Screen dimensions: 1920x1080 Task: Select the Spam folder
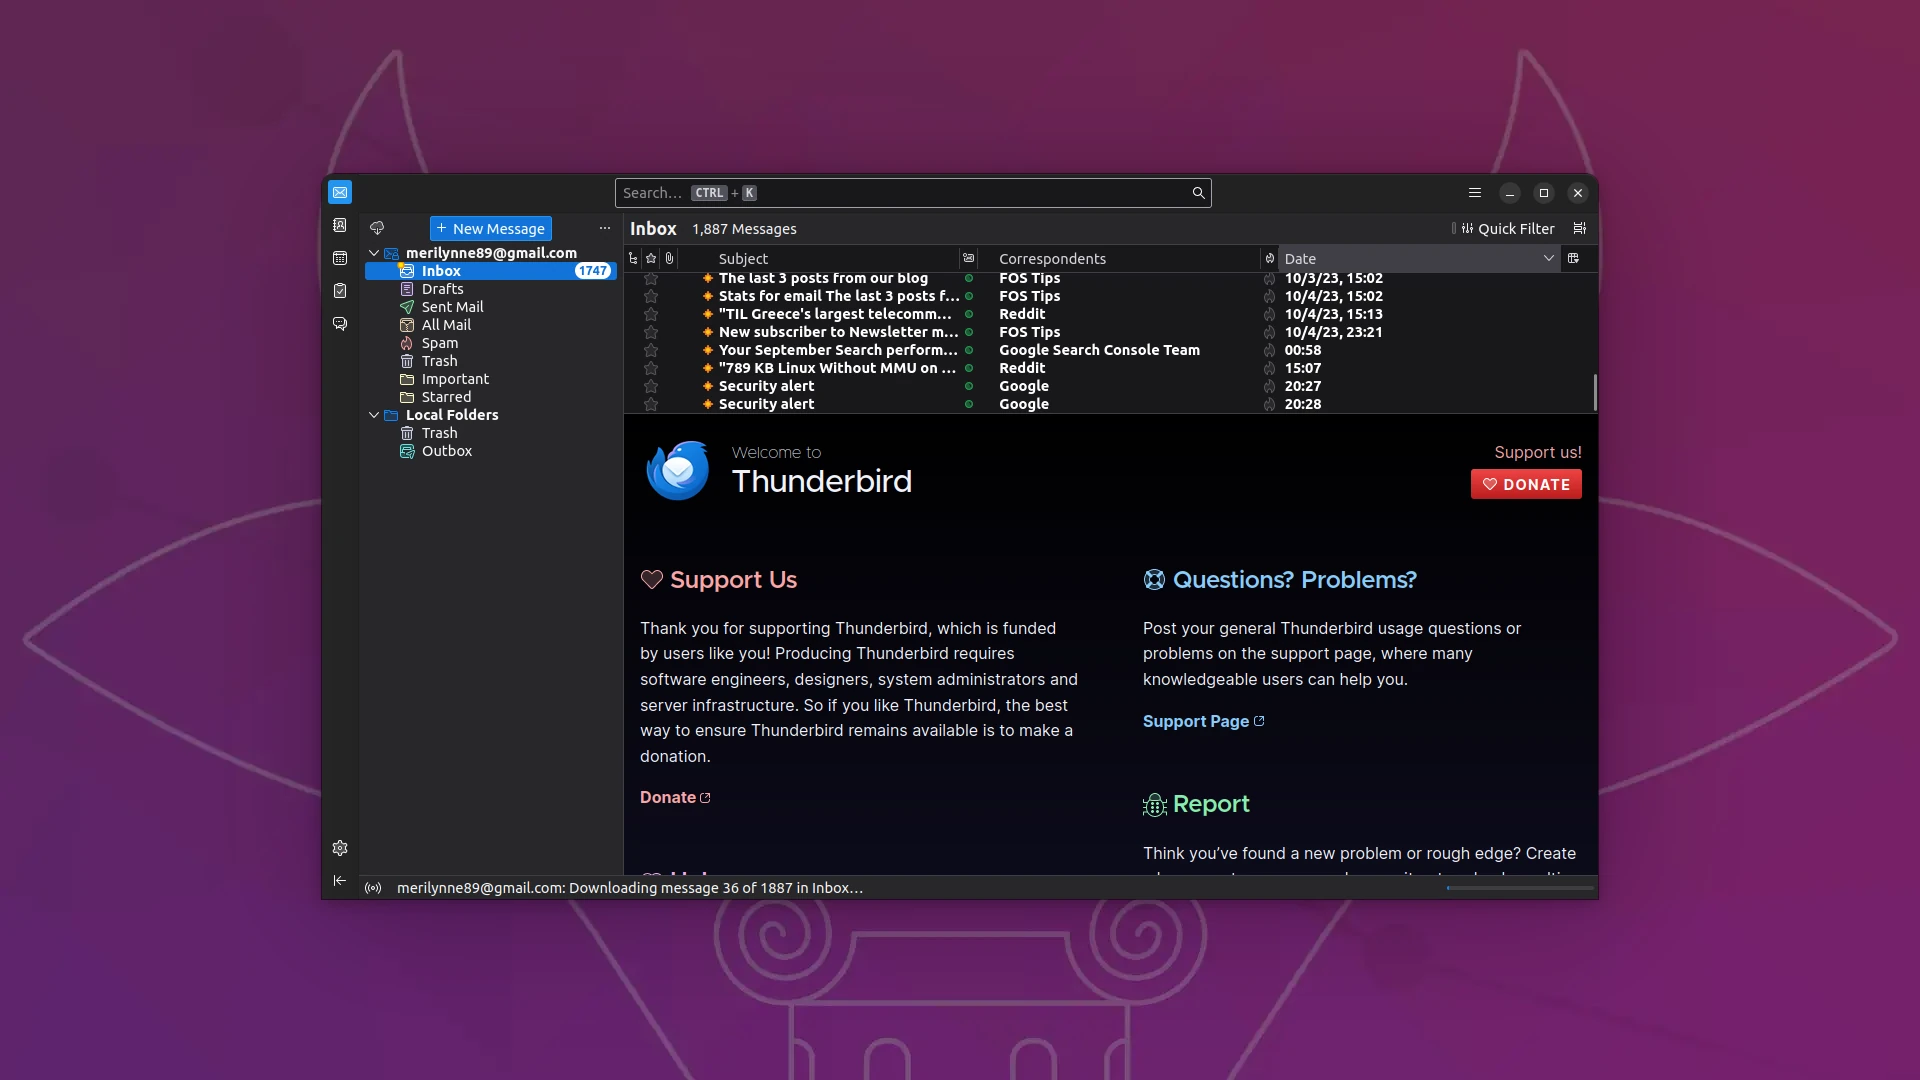[439, 342]
